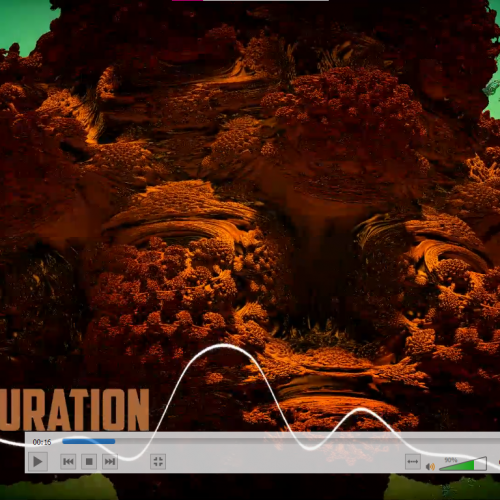Viewport: 500px width, 500px height.
Task: Click the orange URATION title text
Action: click(x=74, y=410)
